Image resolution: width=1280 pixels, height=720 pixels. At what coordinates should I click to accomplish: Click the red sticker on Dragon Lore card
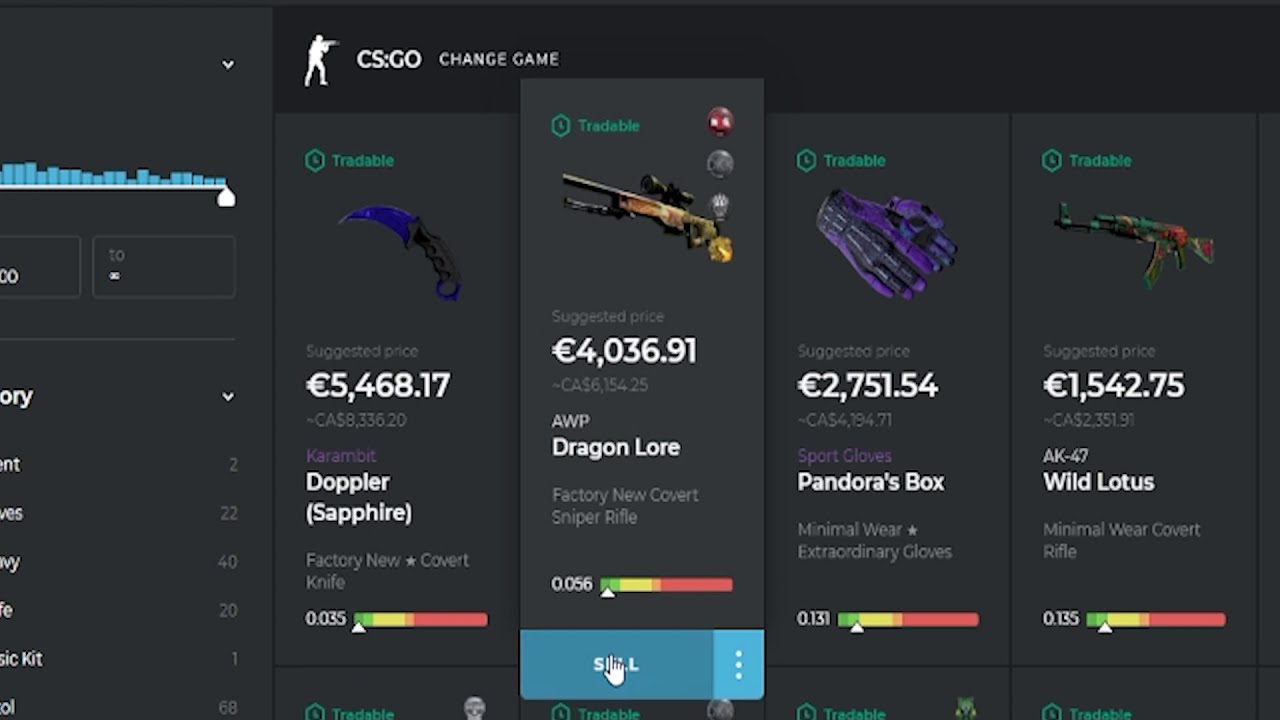[x=720, y=122]
